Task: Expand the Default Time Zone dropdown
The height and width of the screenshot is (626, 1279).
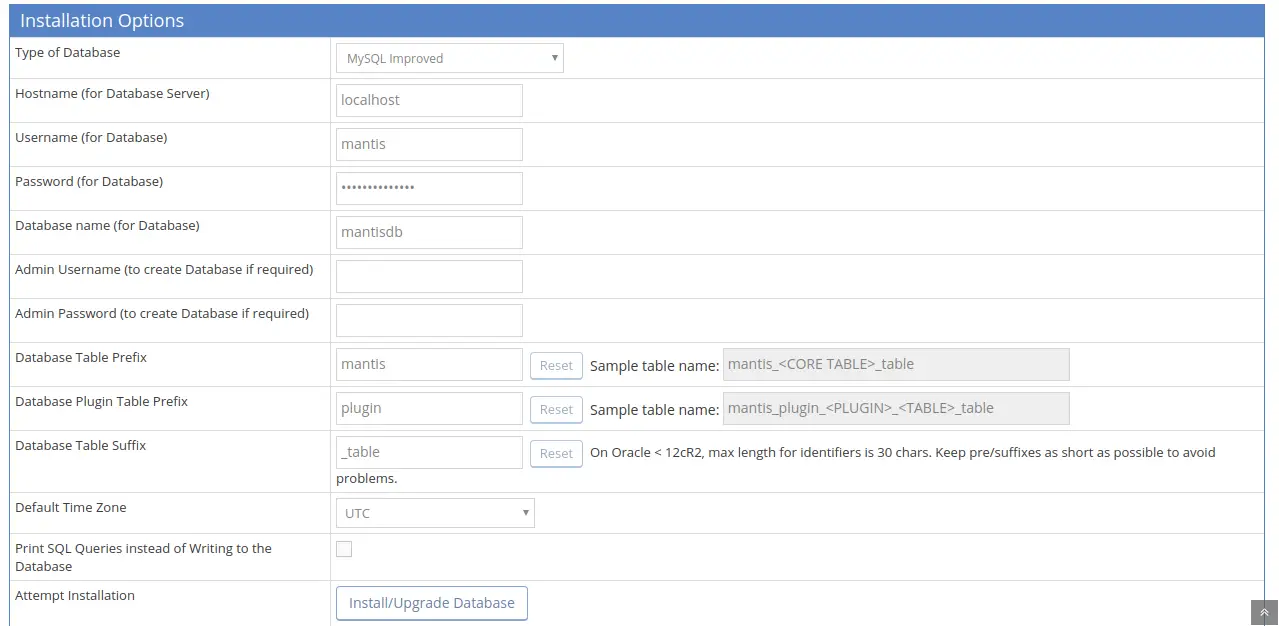Action: [435, 513]
